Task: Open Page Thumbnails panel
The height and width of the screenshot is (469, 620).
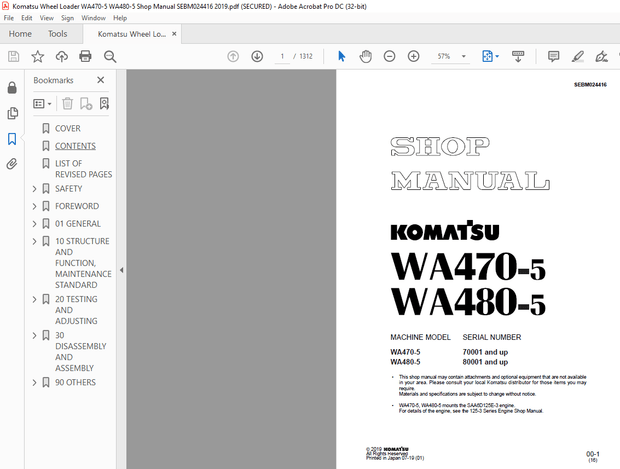Action: pyautogui.click(x=12, y=113)
